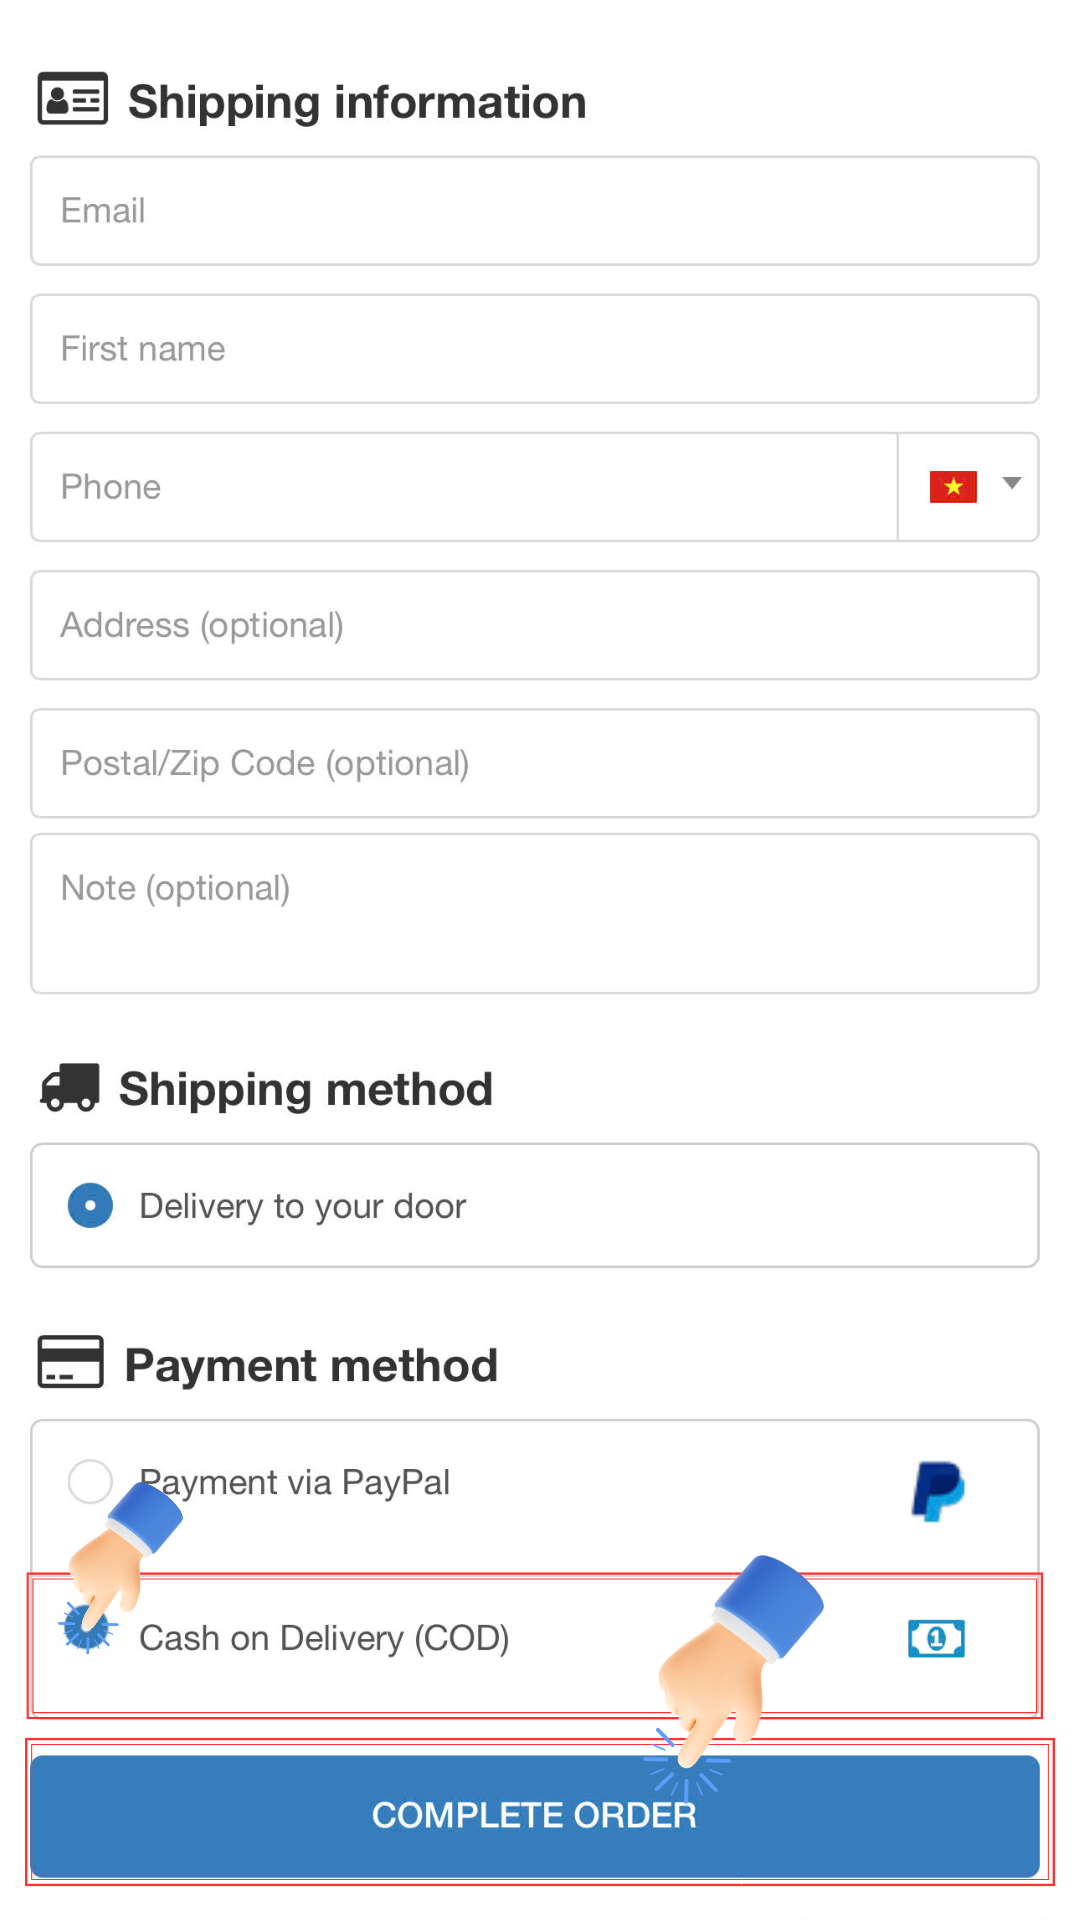
Task: Click the Shipping method heading text
Action: pyautogui.click(x=306, y=1089)
